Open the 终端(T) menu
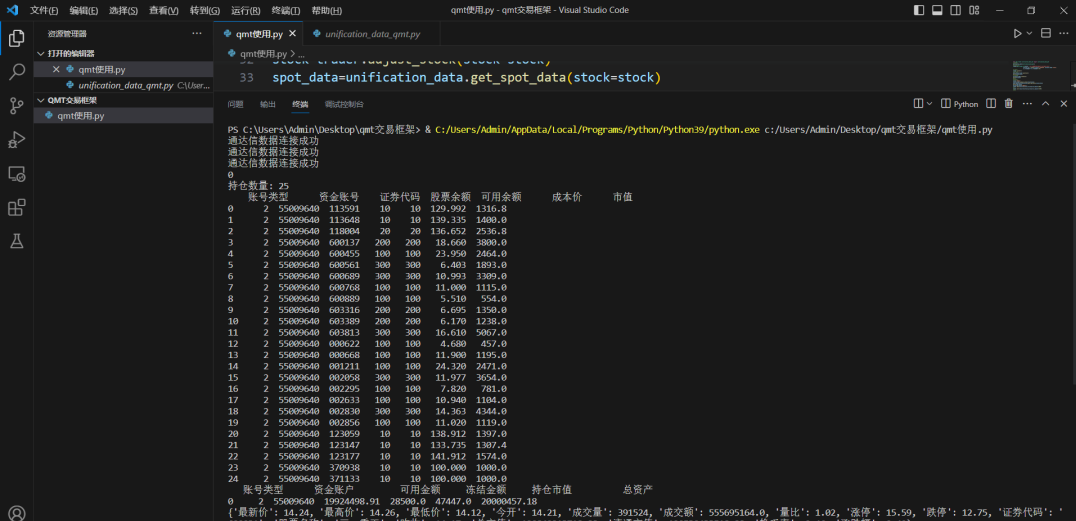Screen dimensions: 1076x521 (x=285, y=10)
